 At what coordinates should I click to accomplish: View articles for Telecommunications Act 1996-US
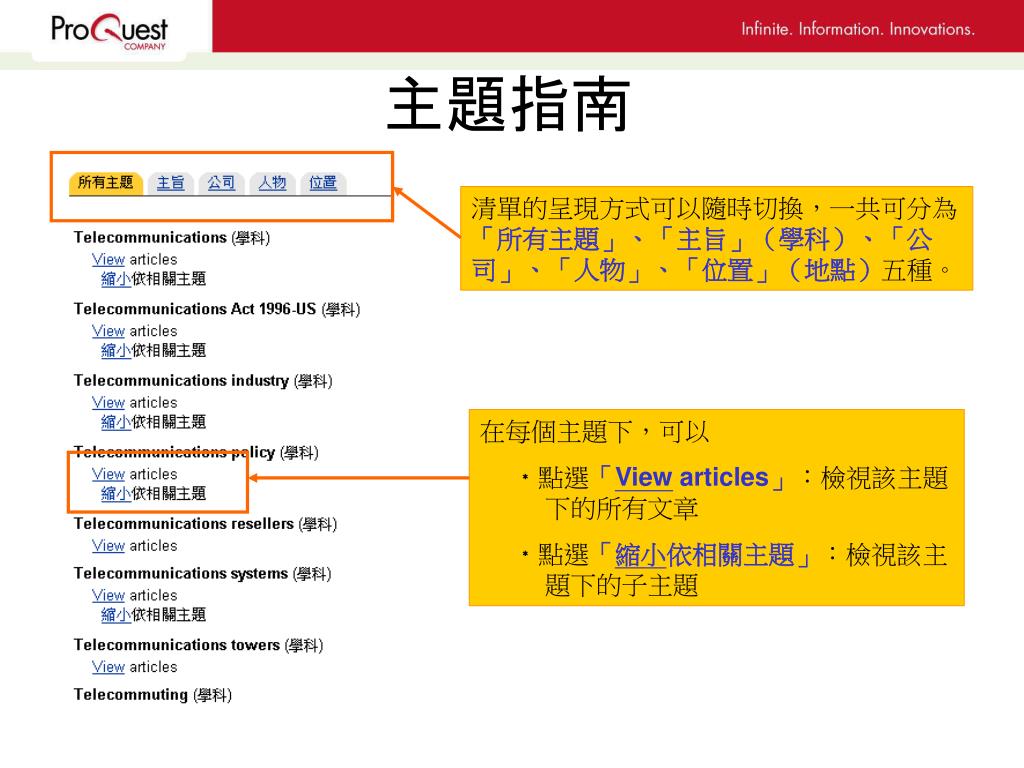click(x=108, y=331)
